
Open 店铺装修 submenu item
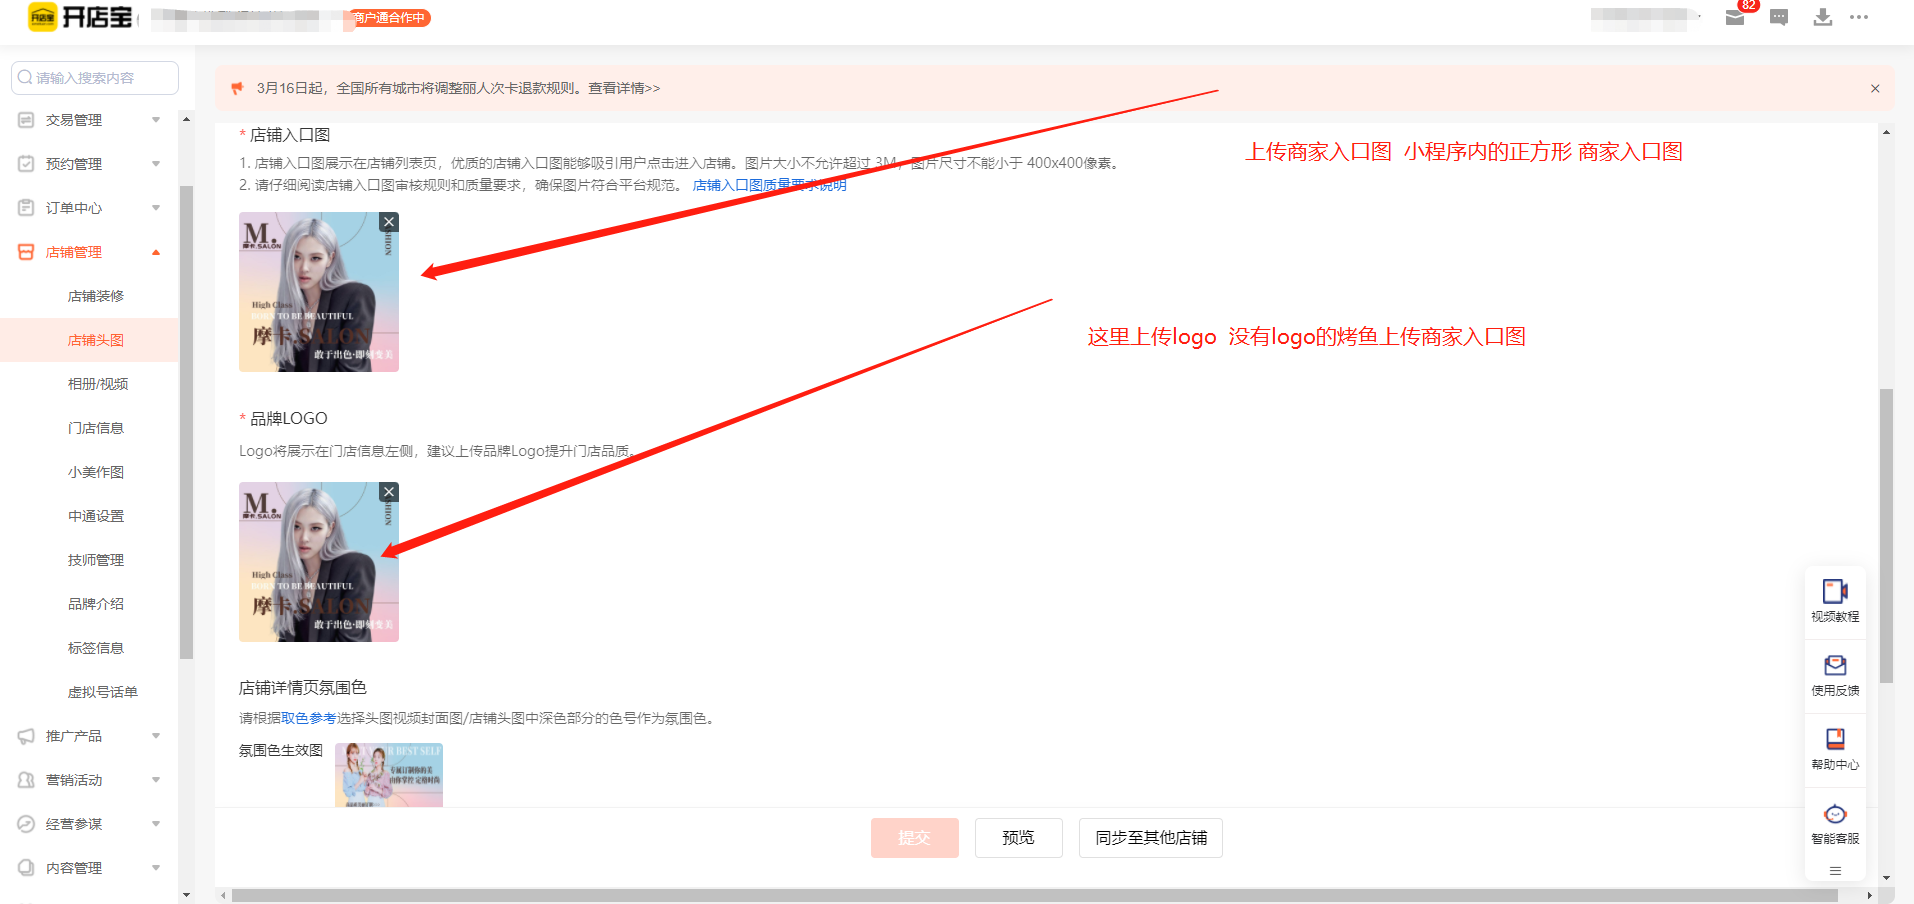click(96, 296)
